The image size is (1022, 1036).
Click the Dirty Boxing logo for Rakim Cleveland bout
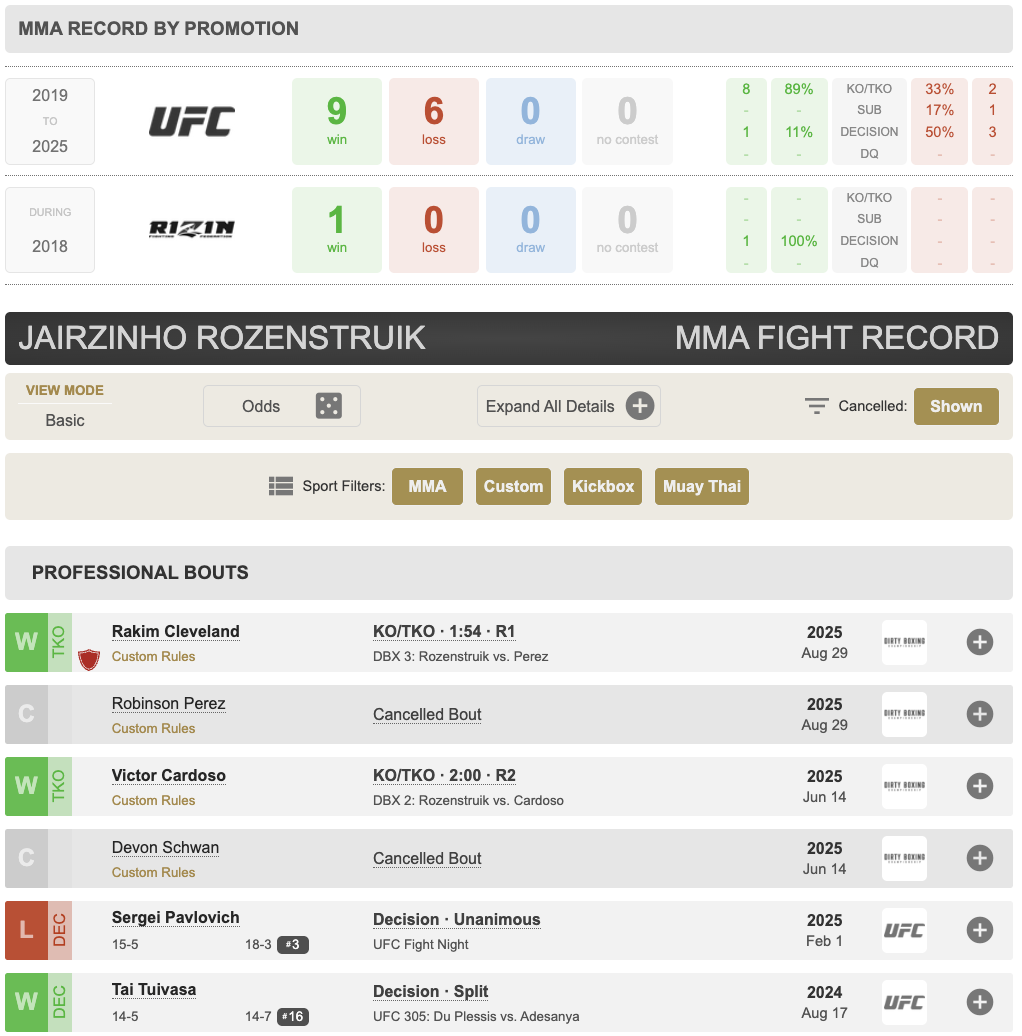pyautogui.click(x=904, y=642)
